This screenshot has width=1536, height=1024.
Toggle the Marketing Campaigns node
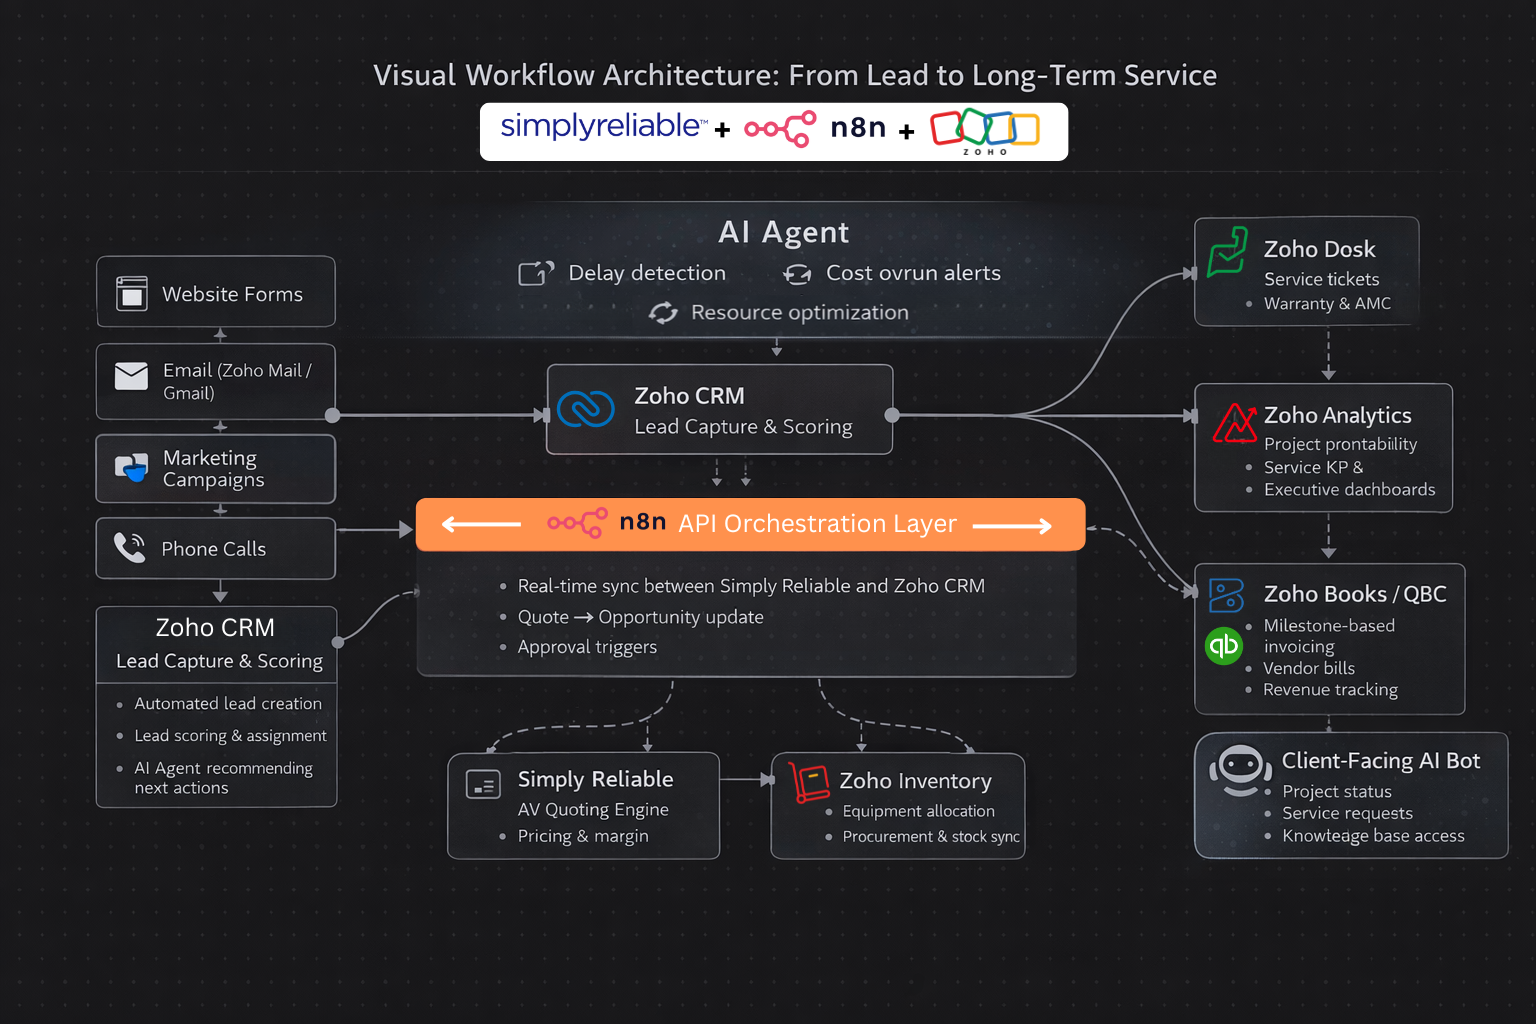(215, 468)
